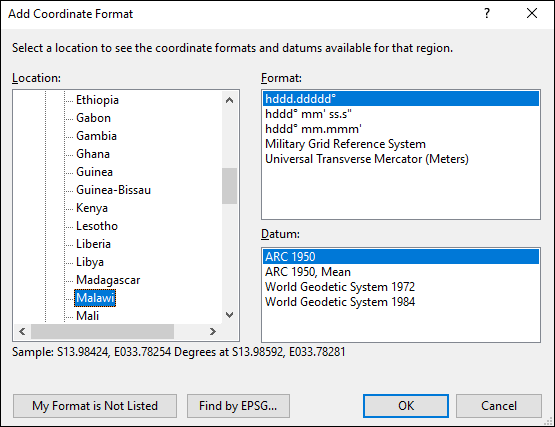Screen dimensions: 555x427
Task: Click the Location list scroll up arrow
Action: (229, 101)
